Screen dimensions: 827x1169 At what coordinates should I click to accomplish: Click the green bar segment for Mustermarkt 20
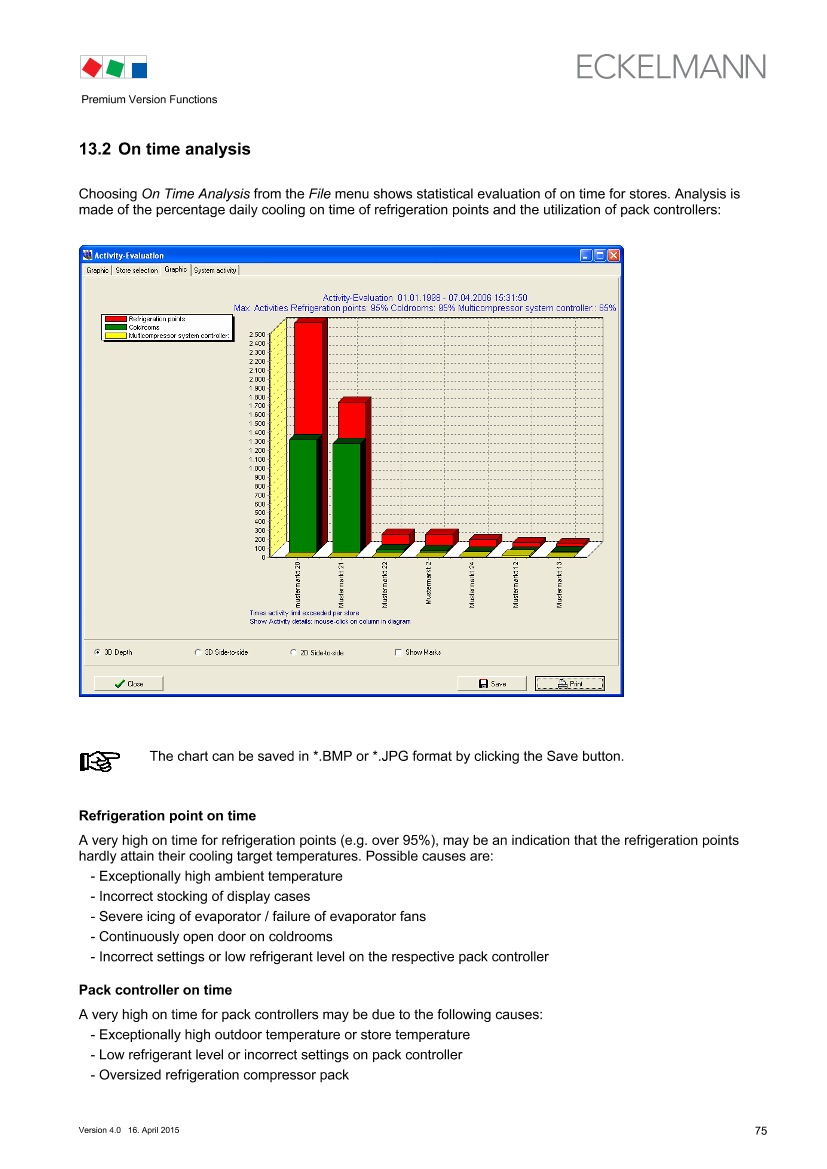[302, 495]
